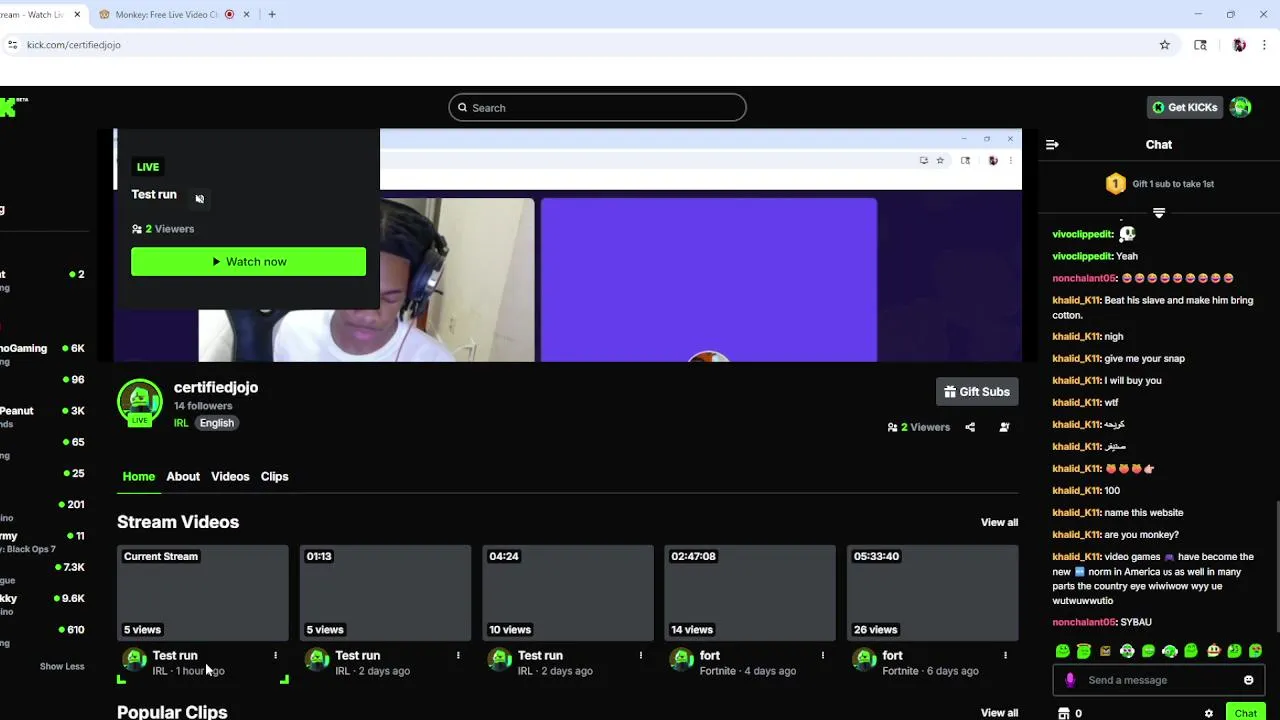Viewport: 1280px width, 720px height.
Task: Click the 2 Viewers count beside share
Action: click(919, 428)
